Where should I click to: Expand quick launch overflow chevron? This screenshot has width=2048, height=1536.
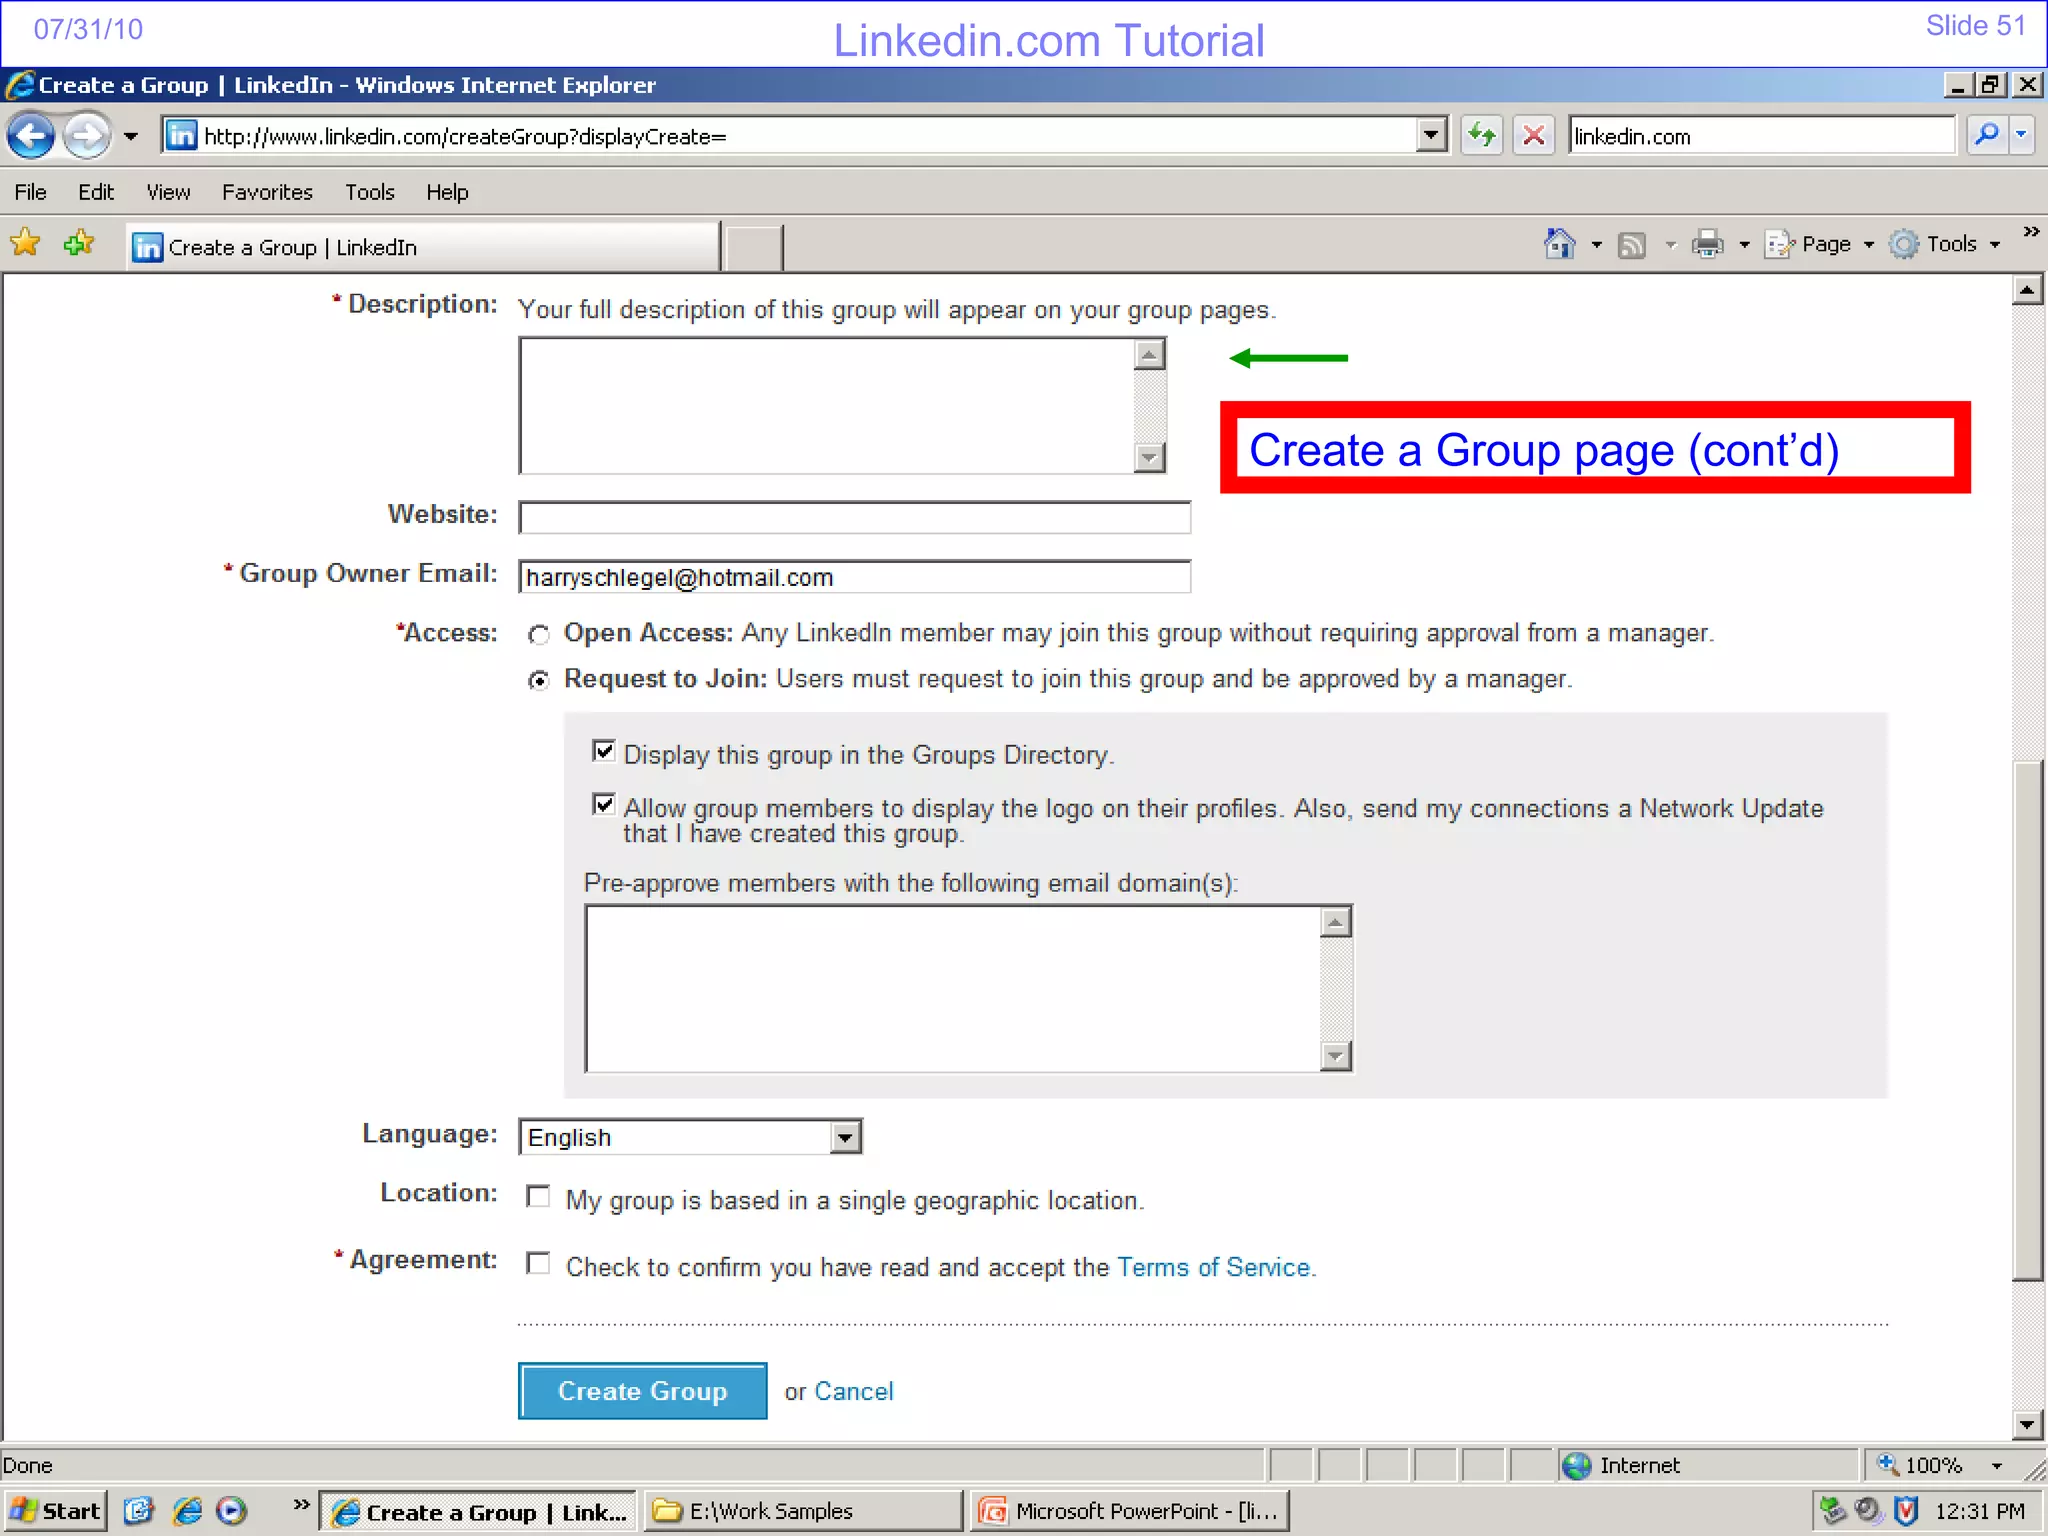click(300, 1504)
